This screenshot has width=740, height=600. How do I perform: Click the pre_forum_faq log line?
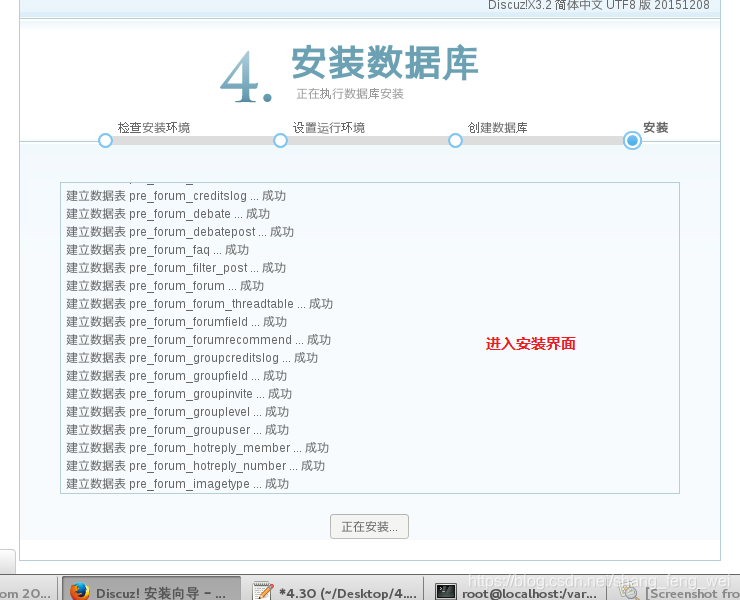[157, 249]
